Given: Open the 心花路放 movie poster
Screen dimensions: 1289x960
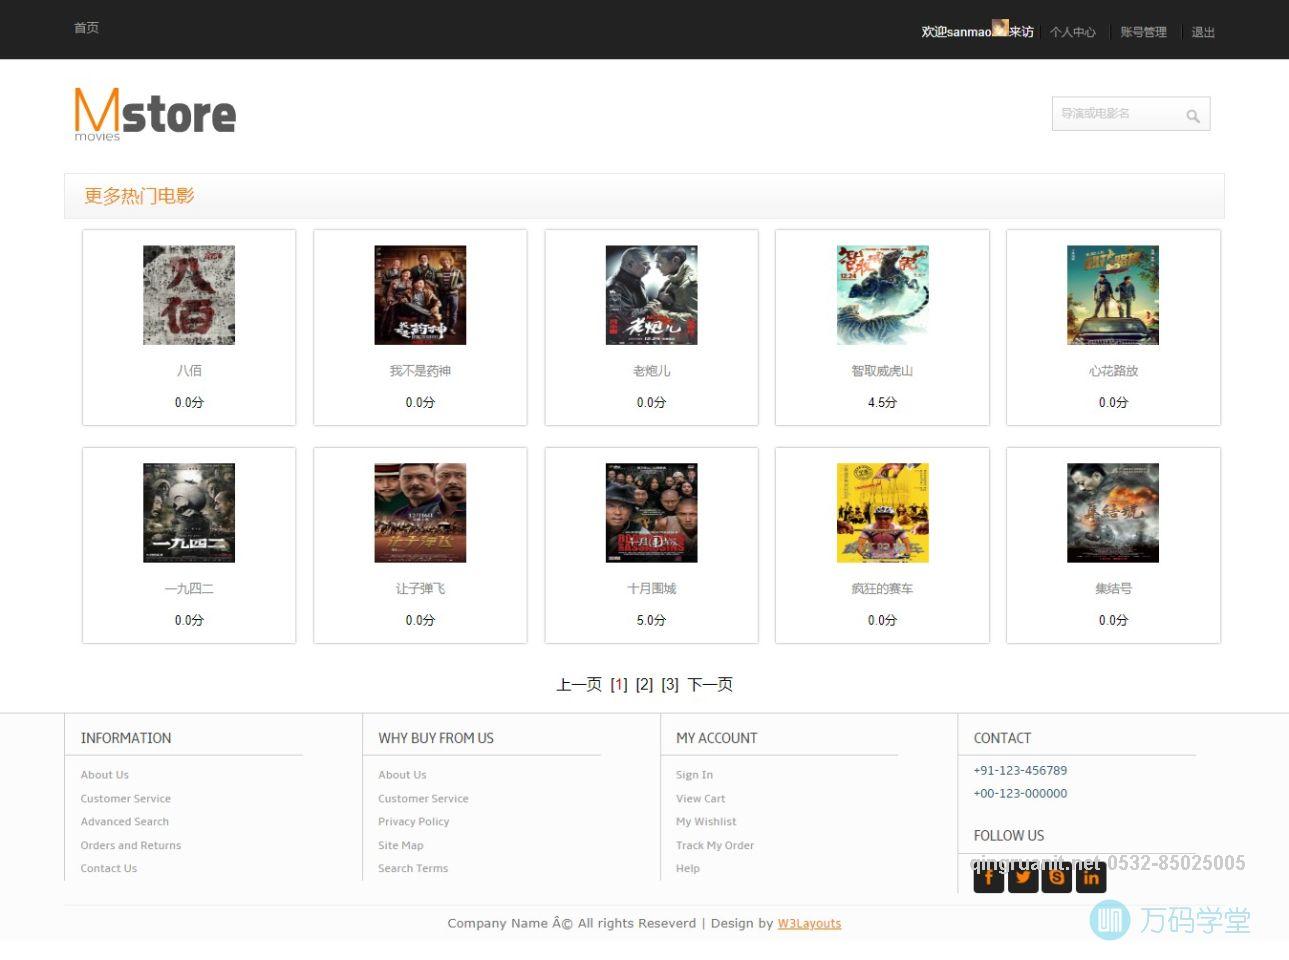Looking at the screenshot, I should coord(1113,295).
